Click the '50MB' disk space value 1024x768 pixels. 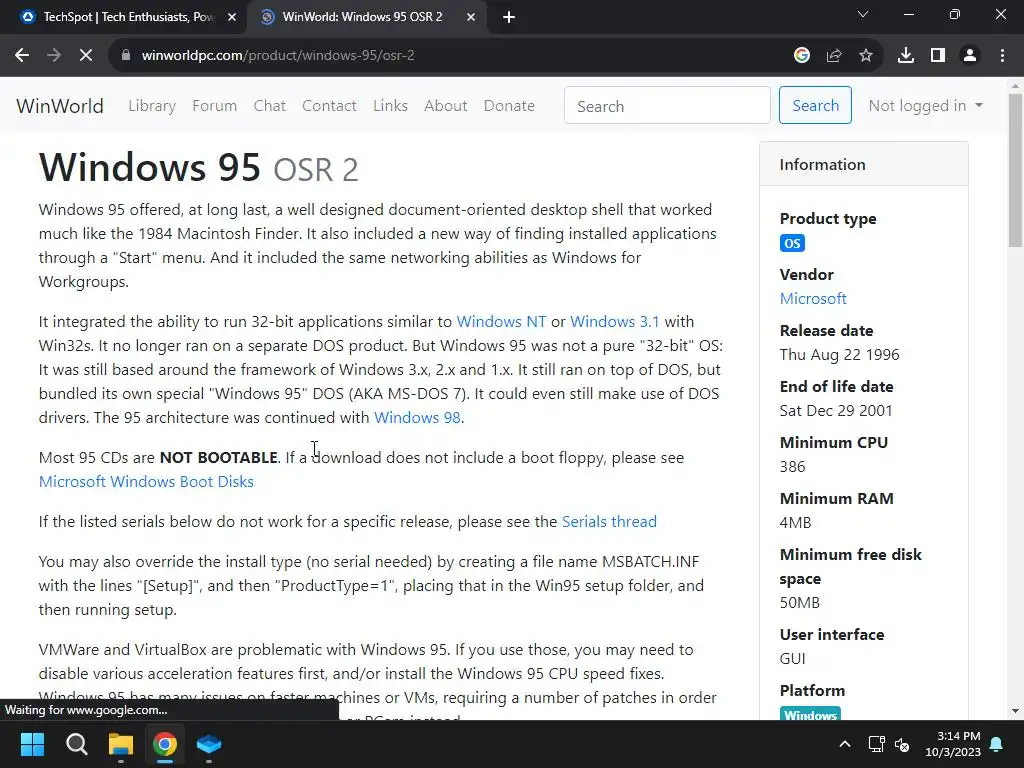799,603
